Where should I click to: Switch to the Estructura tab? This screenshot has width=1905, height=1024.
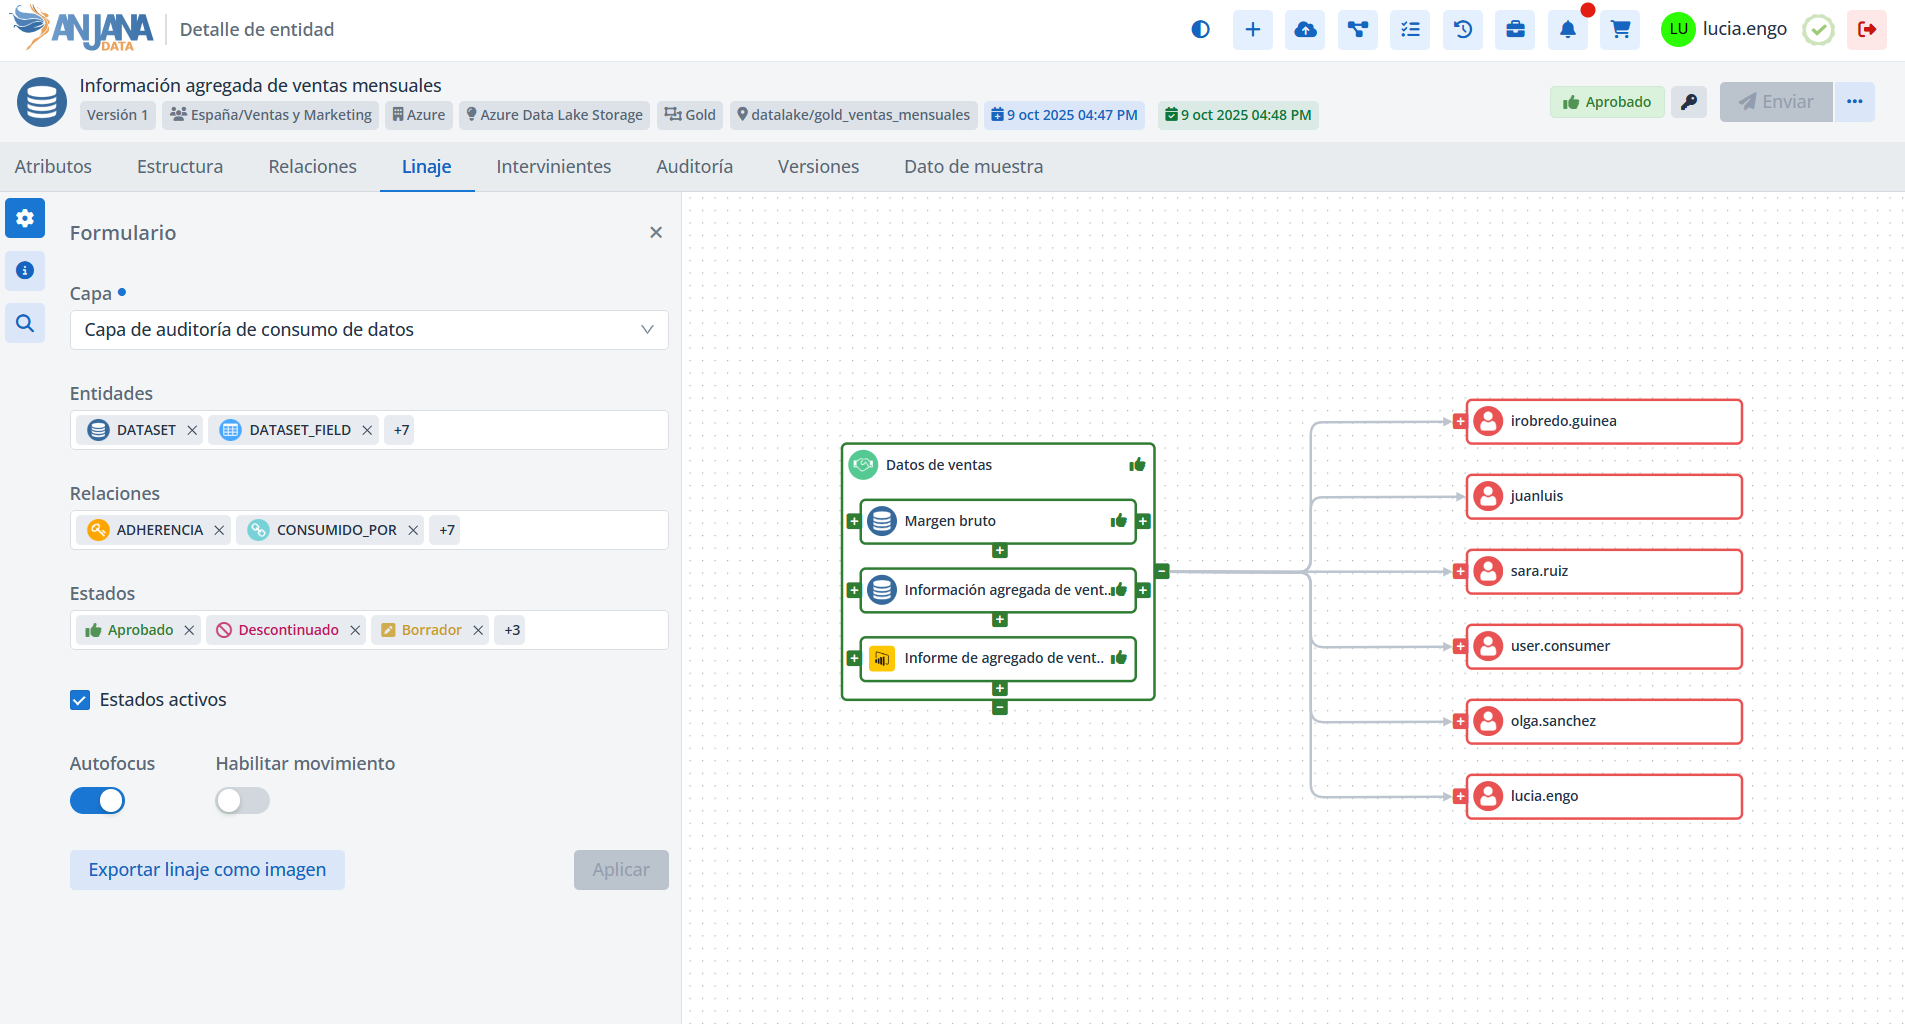pos(180,167)
